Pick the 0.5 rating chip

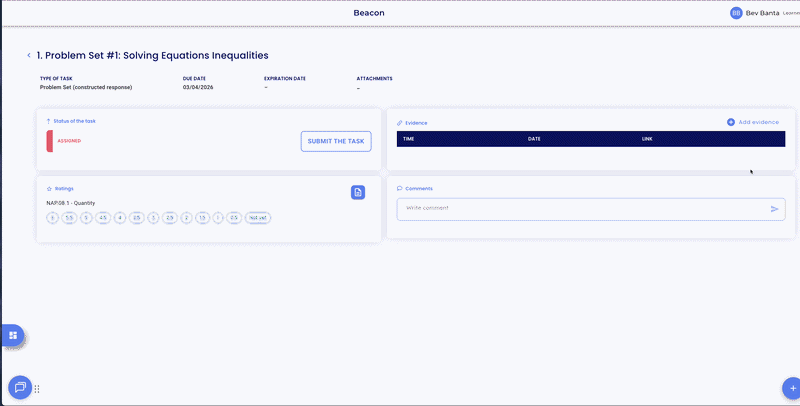pos(234,217)
